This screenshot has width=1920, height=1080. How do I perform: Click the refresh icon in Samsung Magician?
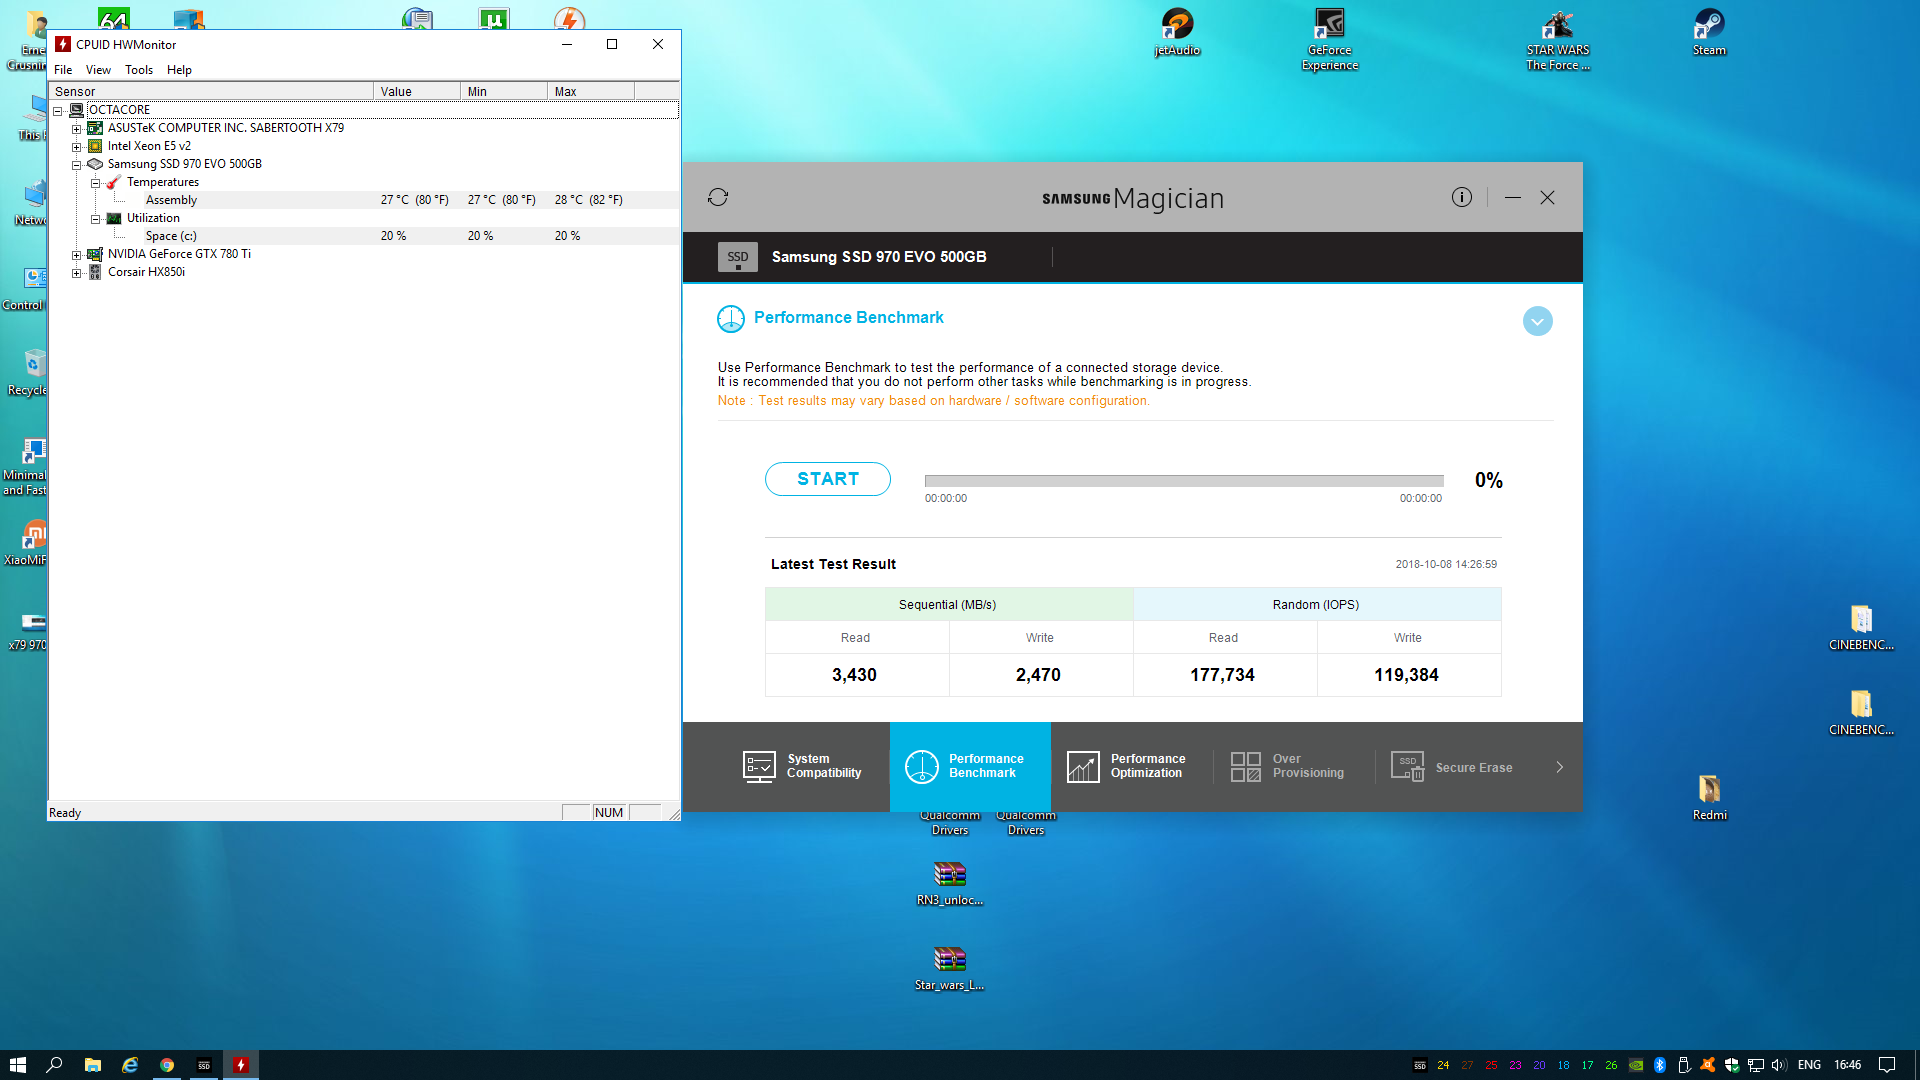pyautogui.click(x=718, y=197)
